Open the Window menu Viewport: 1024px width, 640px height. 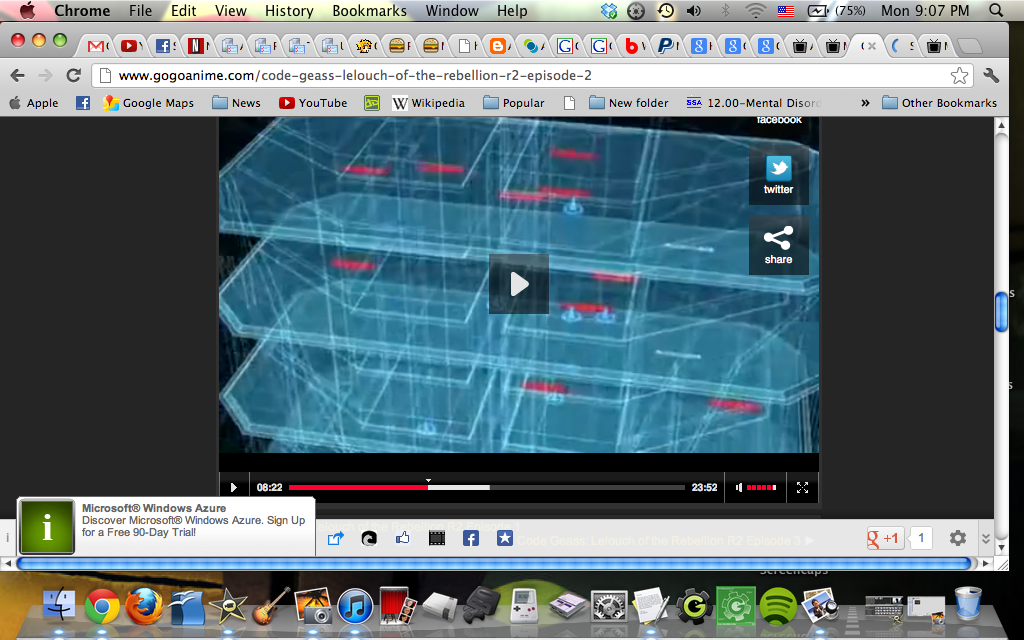(x=452, y=10)
